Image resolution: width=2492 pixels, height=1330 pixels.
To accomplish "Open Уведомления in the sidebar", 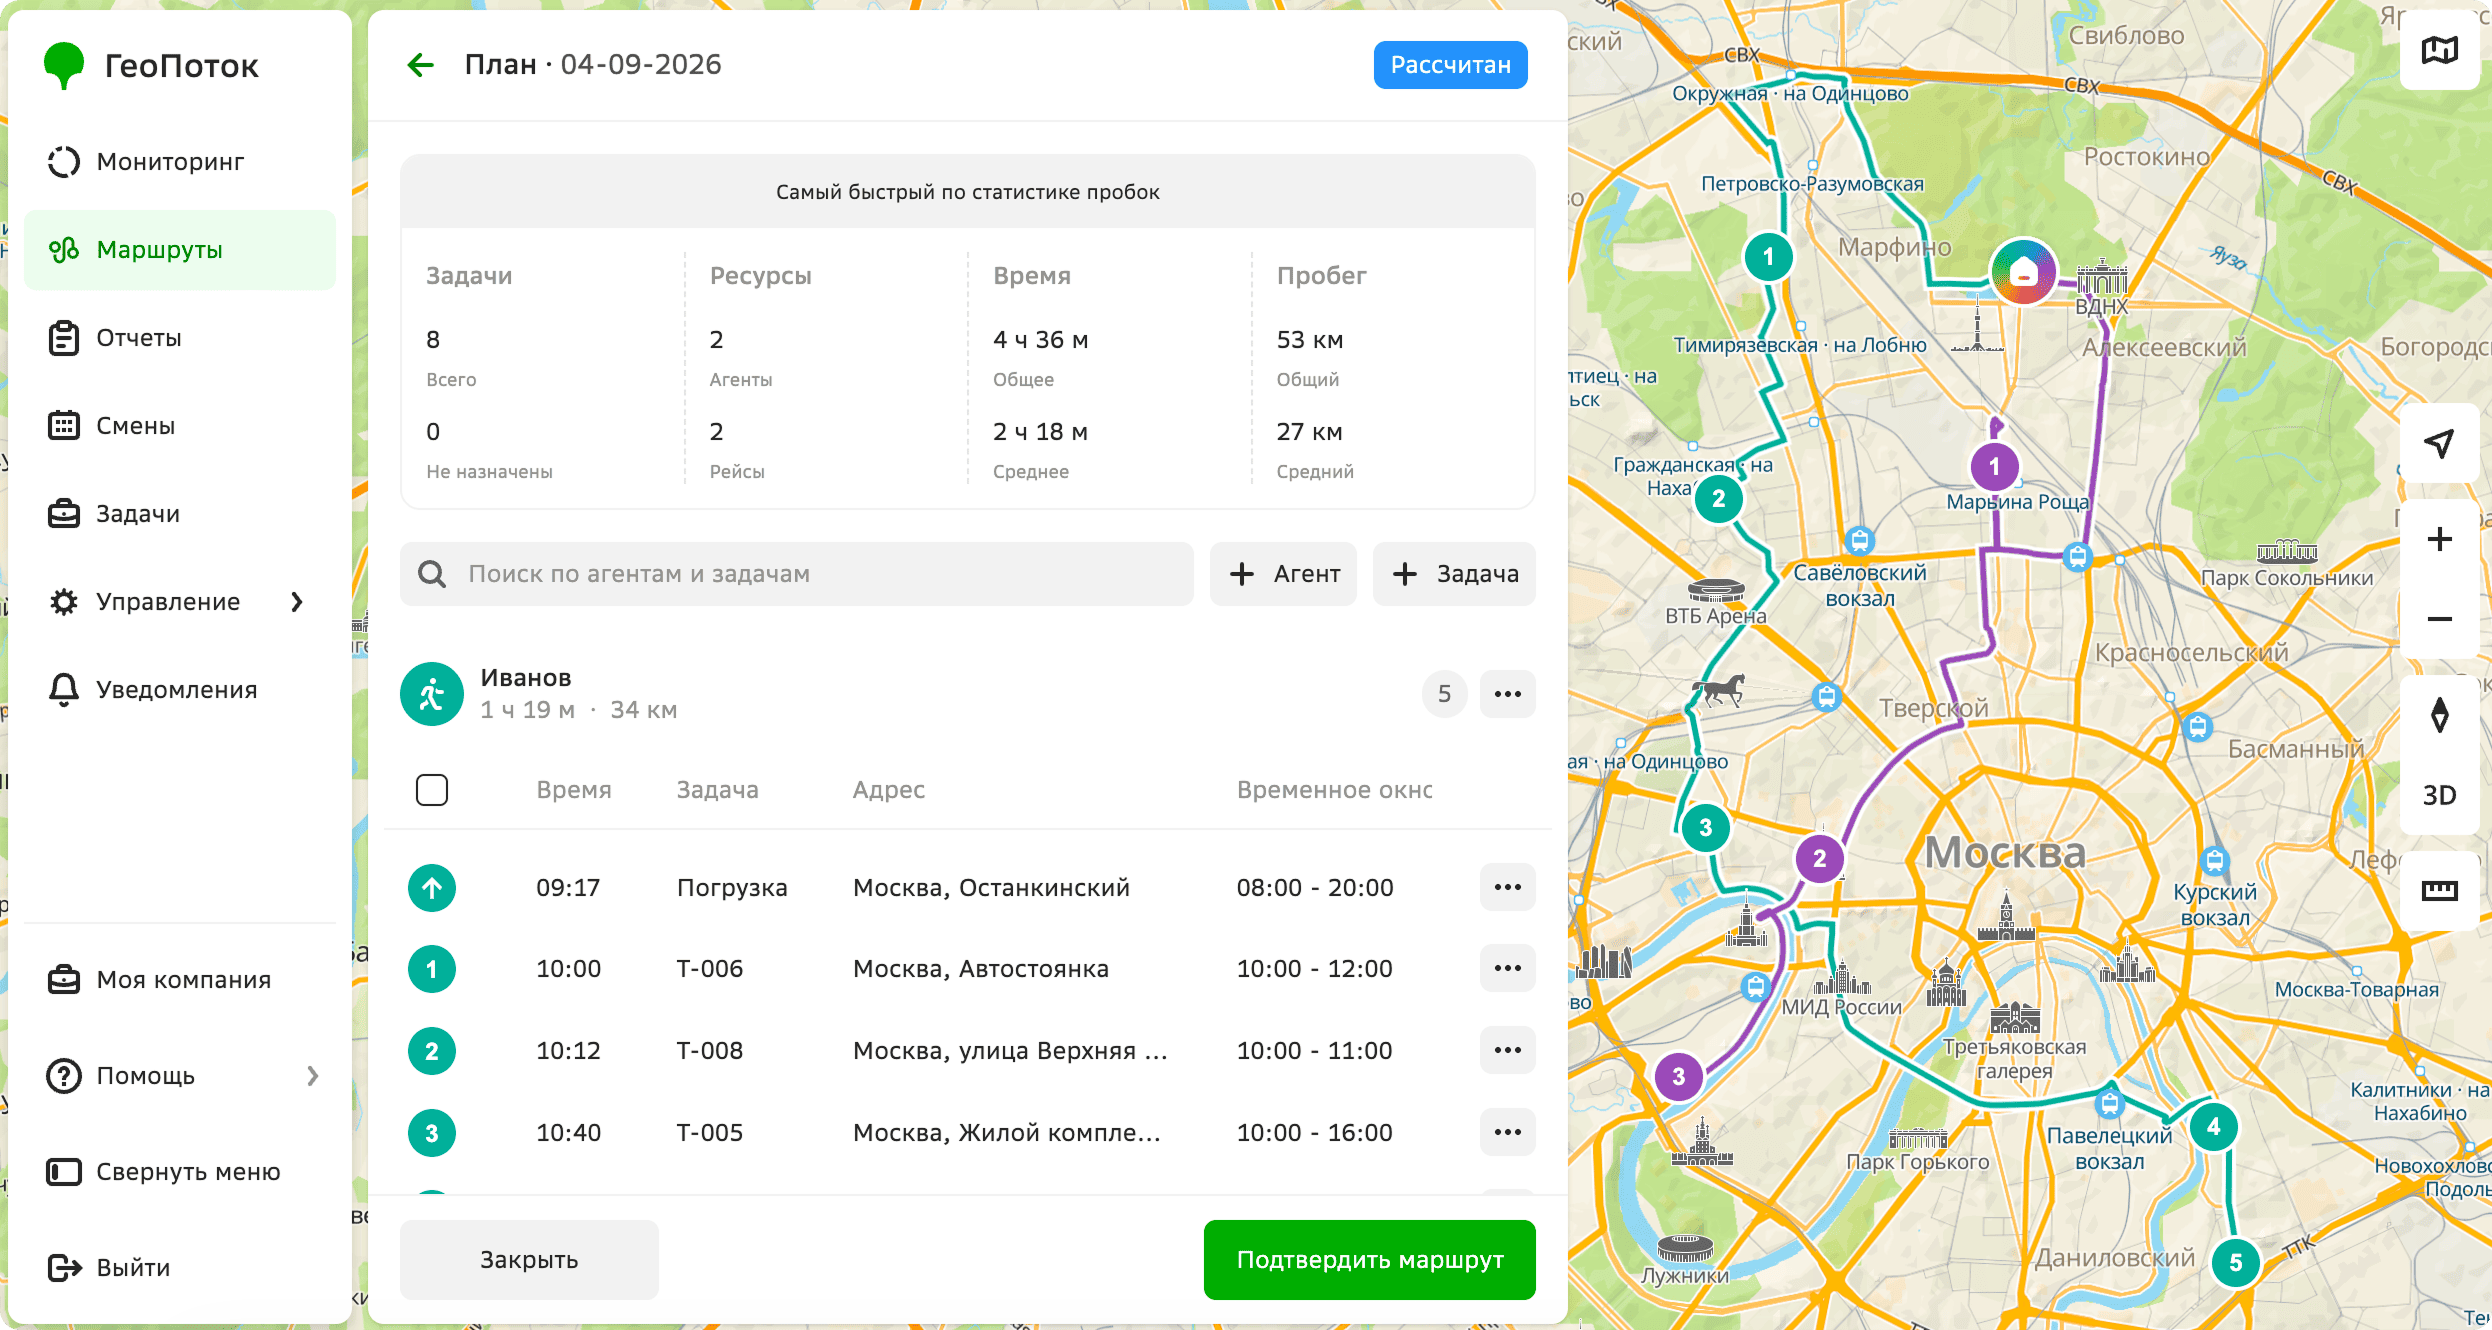I will 180,690.
